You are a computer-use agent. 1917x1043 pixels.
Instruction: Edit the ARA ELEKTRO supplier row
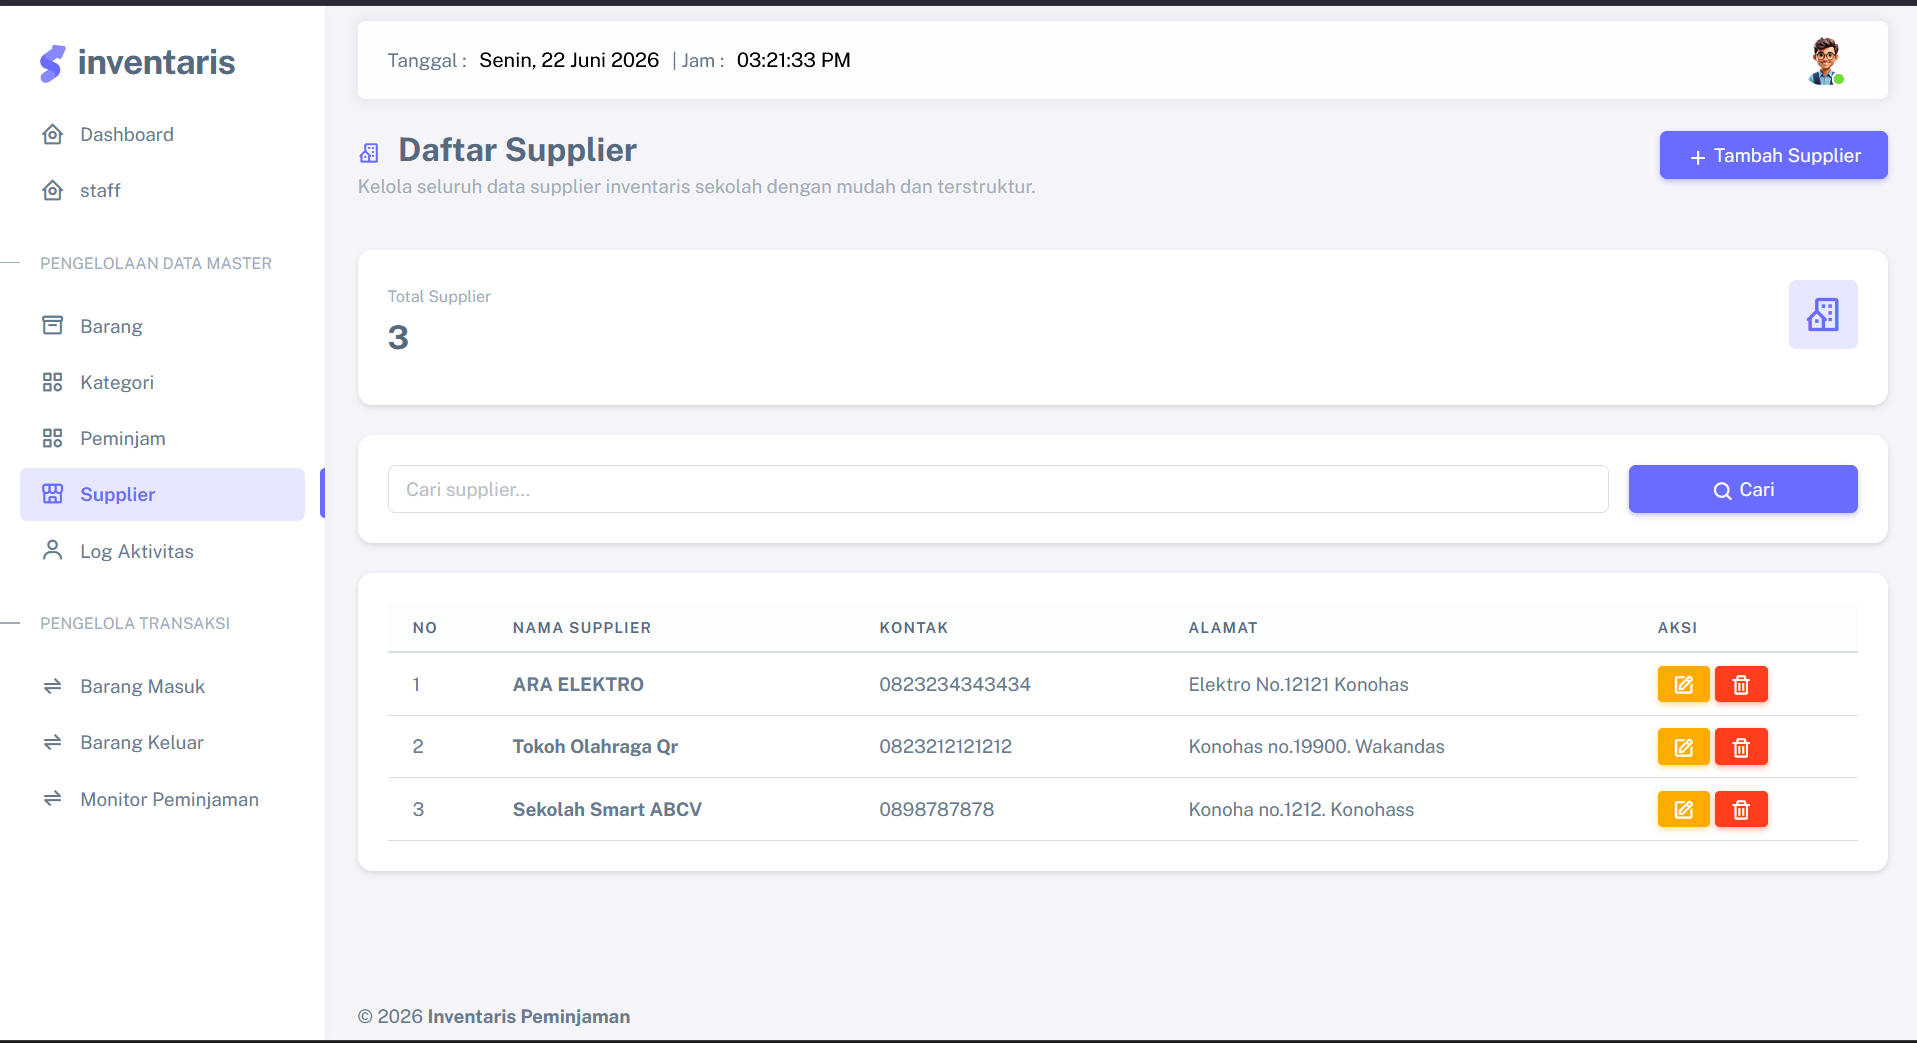click(x=1683, y=685)
